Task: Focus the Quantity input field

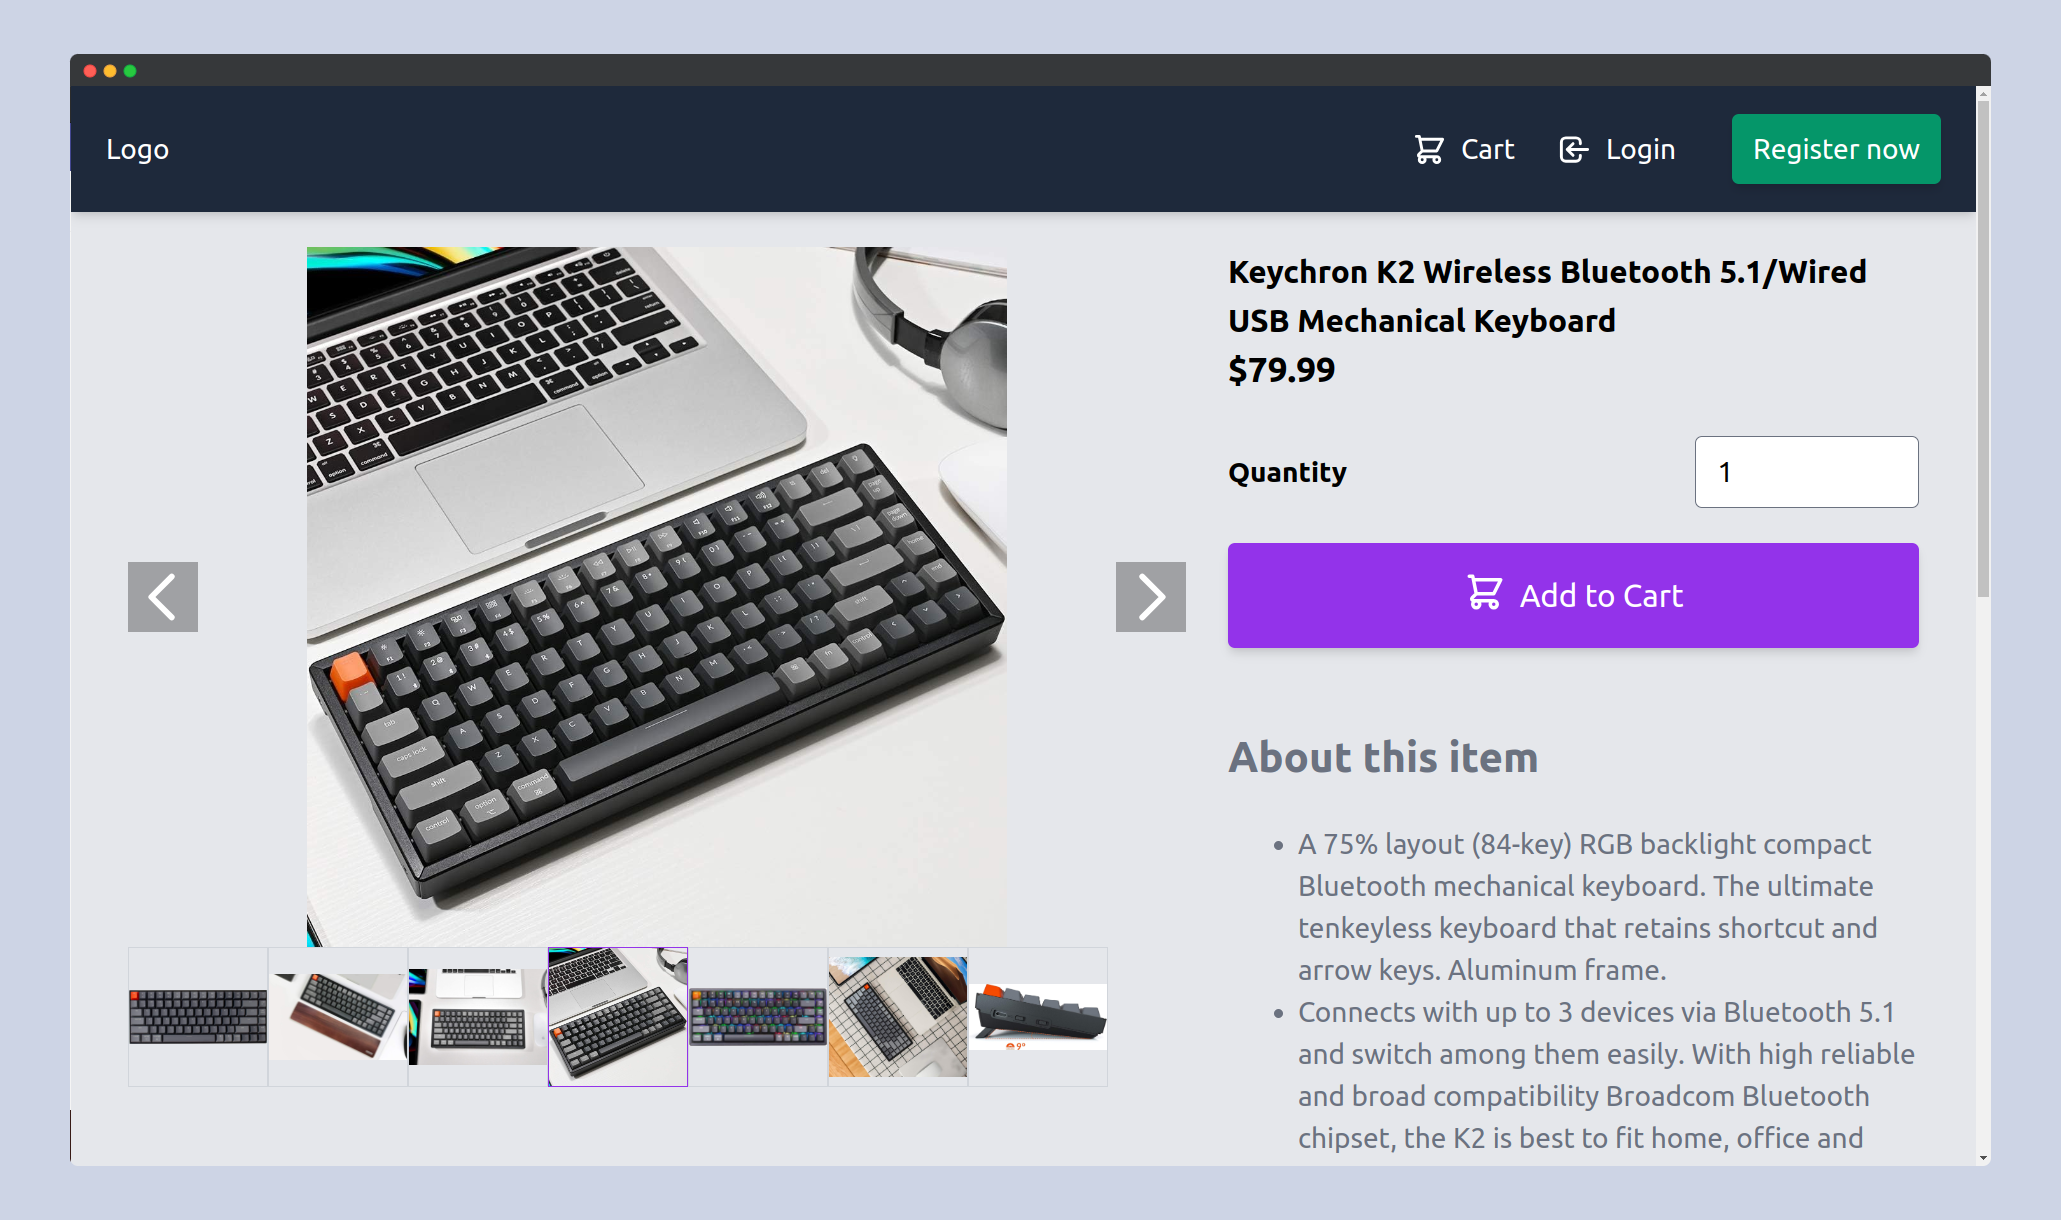Action: click(x=1806, y=472)
